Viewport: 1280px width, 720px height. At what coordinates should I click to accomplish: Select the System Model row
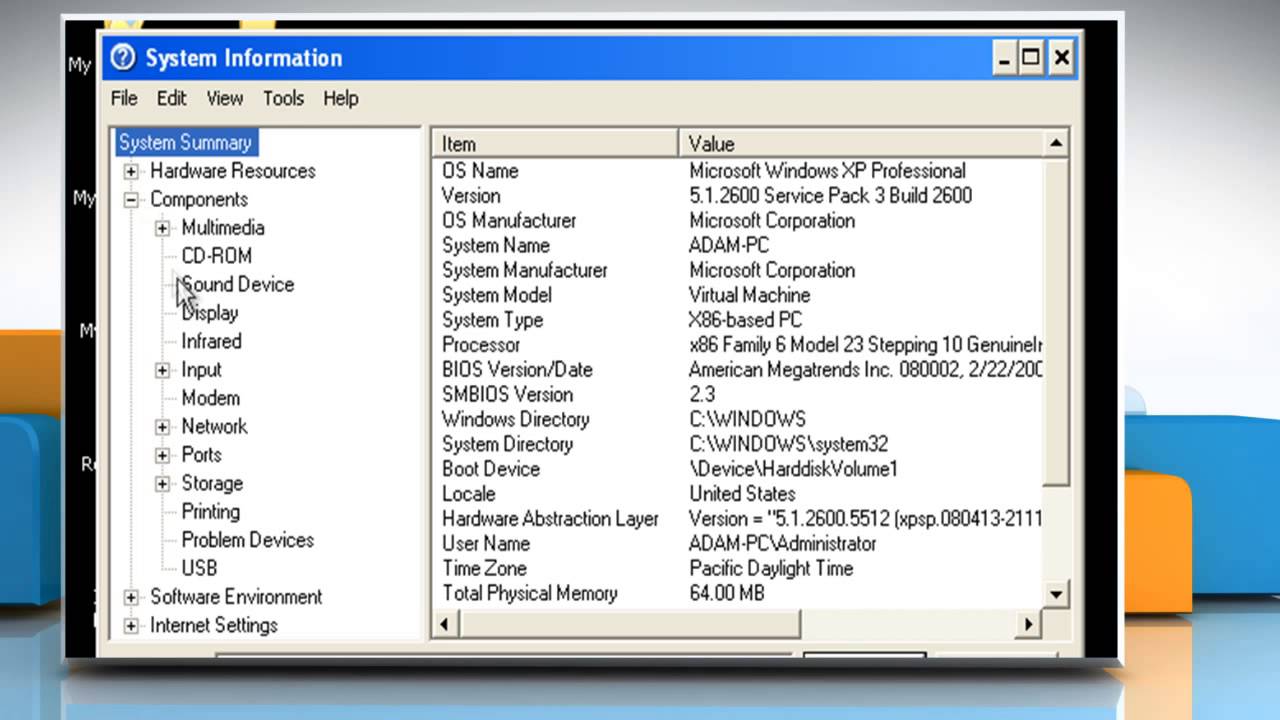[738, 295]
